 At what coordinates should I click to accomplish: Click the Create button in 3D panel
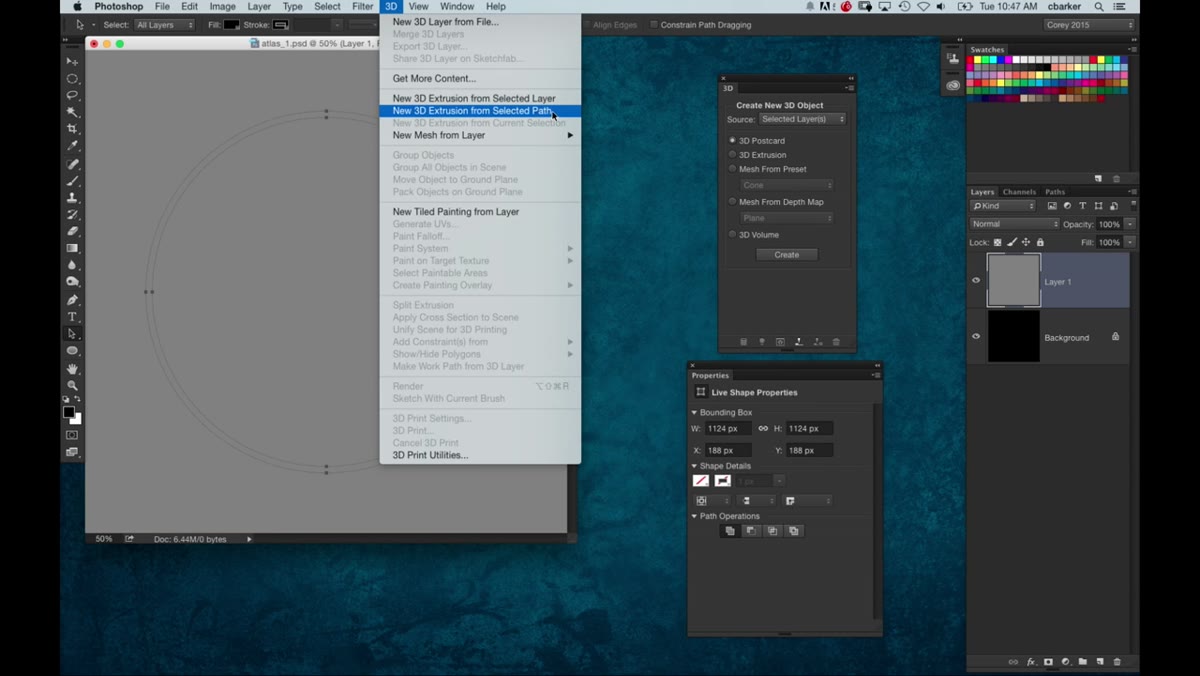tap(787, 255)
